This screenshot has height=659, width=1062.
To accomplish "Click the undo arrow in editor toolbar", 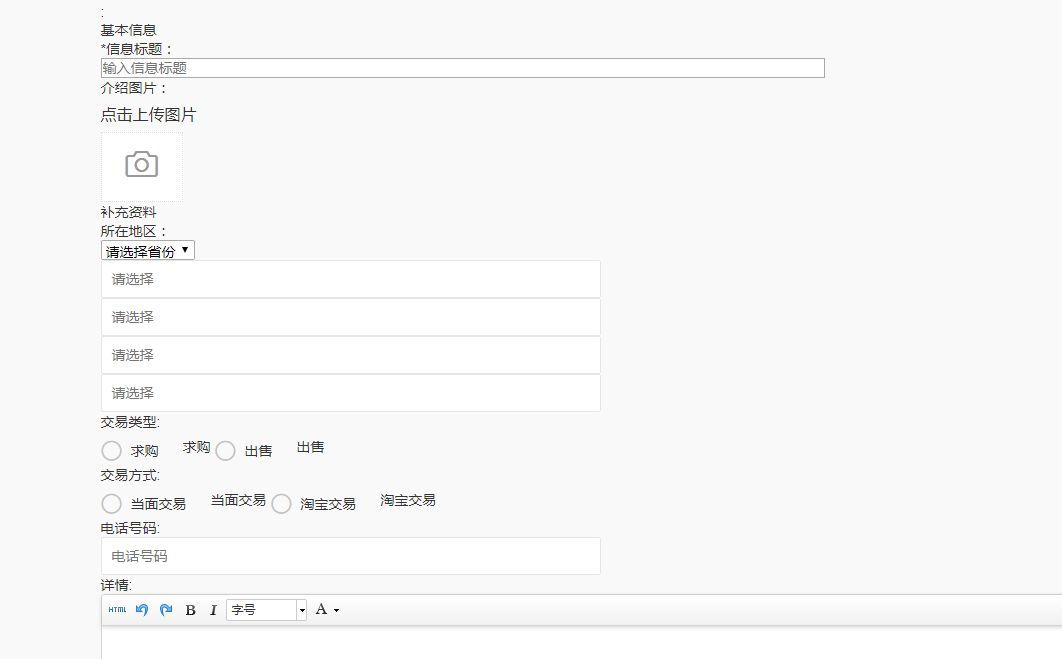I will tap(142, 610).
